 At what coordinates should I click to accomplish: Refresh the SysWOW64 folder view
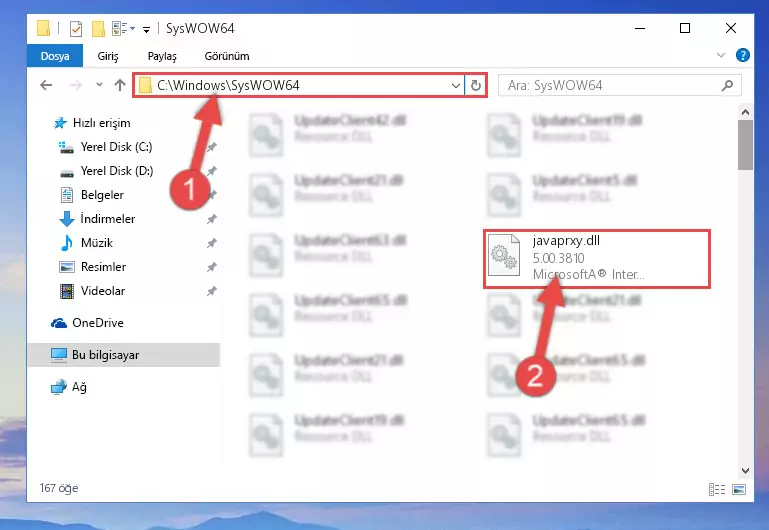[475, 85]
